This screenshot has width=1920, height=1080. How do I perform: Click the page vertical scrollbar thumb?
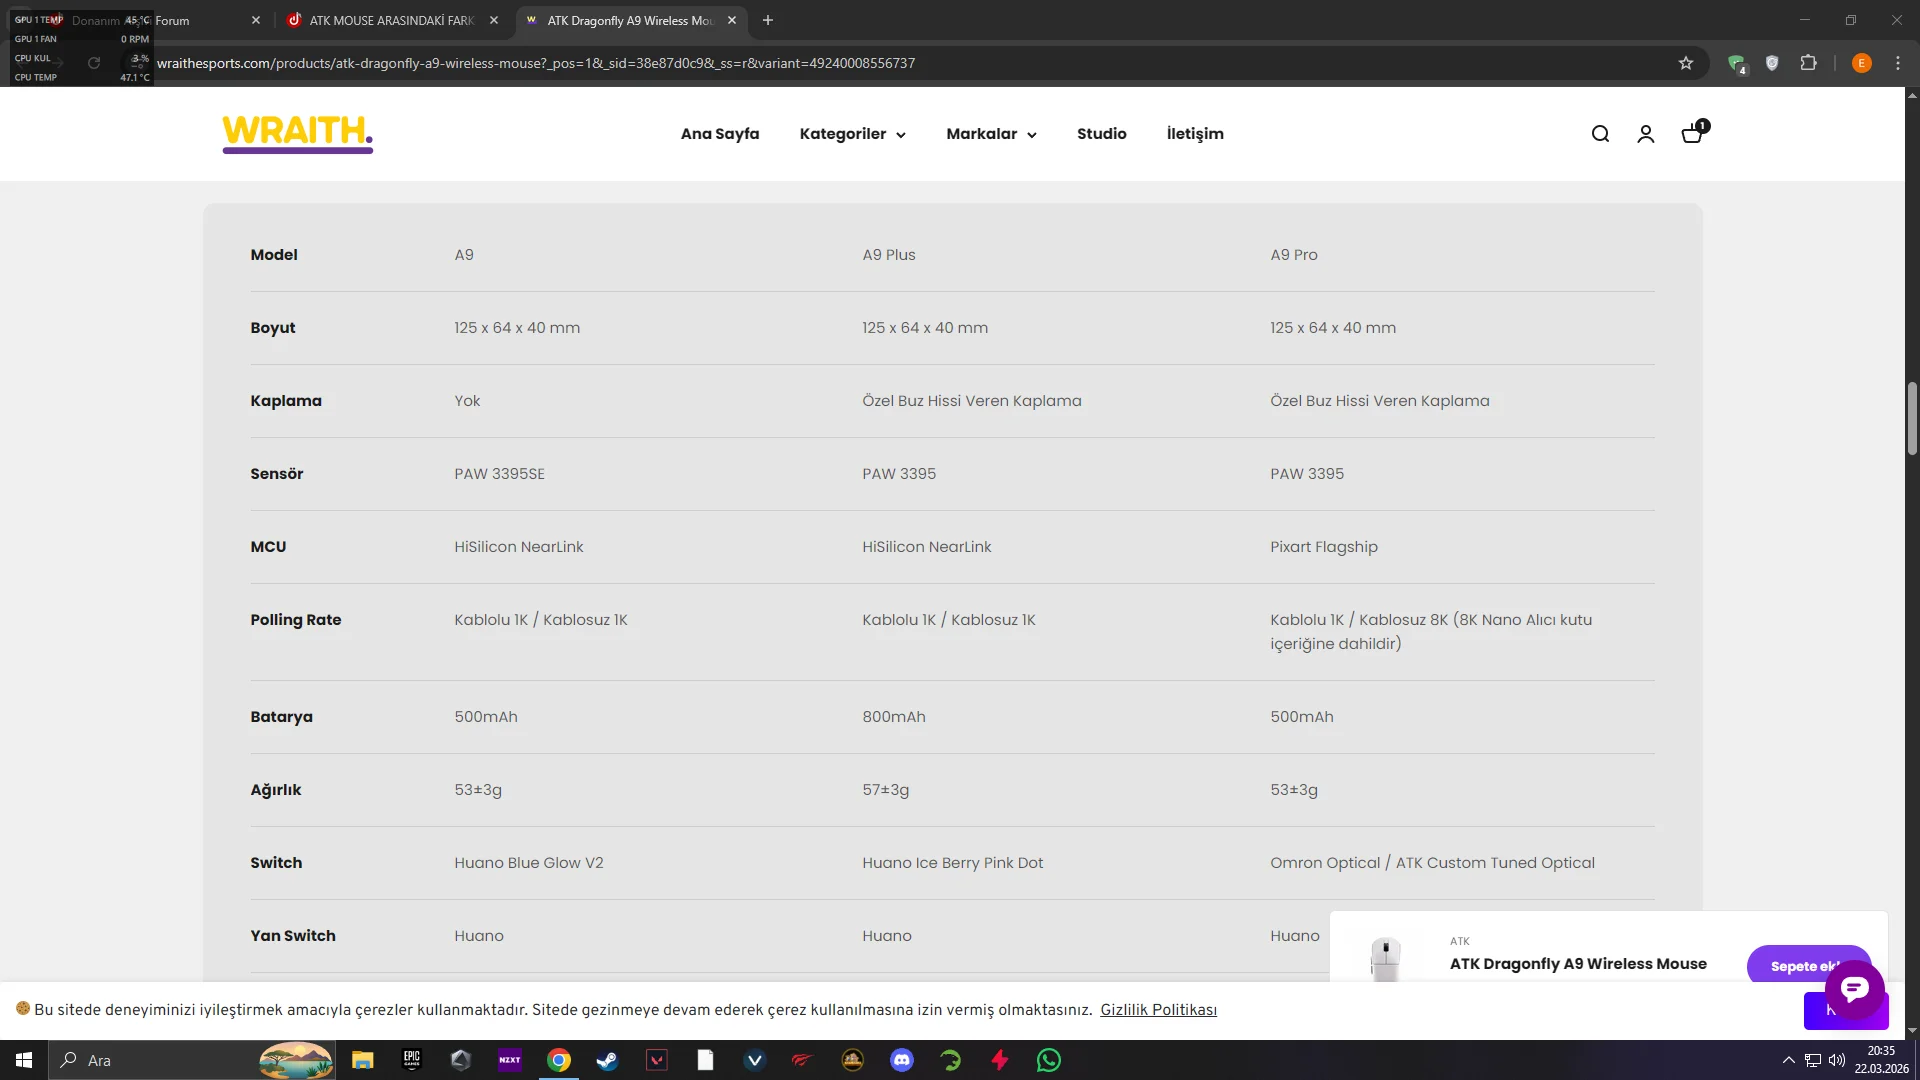pyautogui.click(x=1912, y=418)
